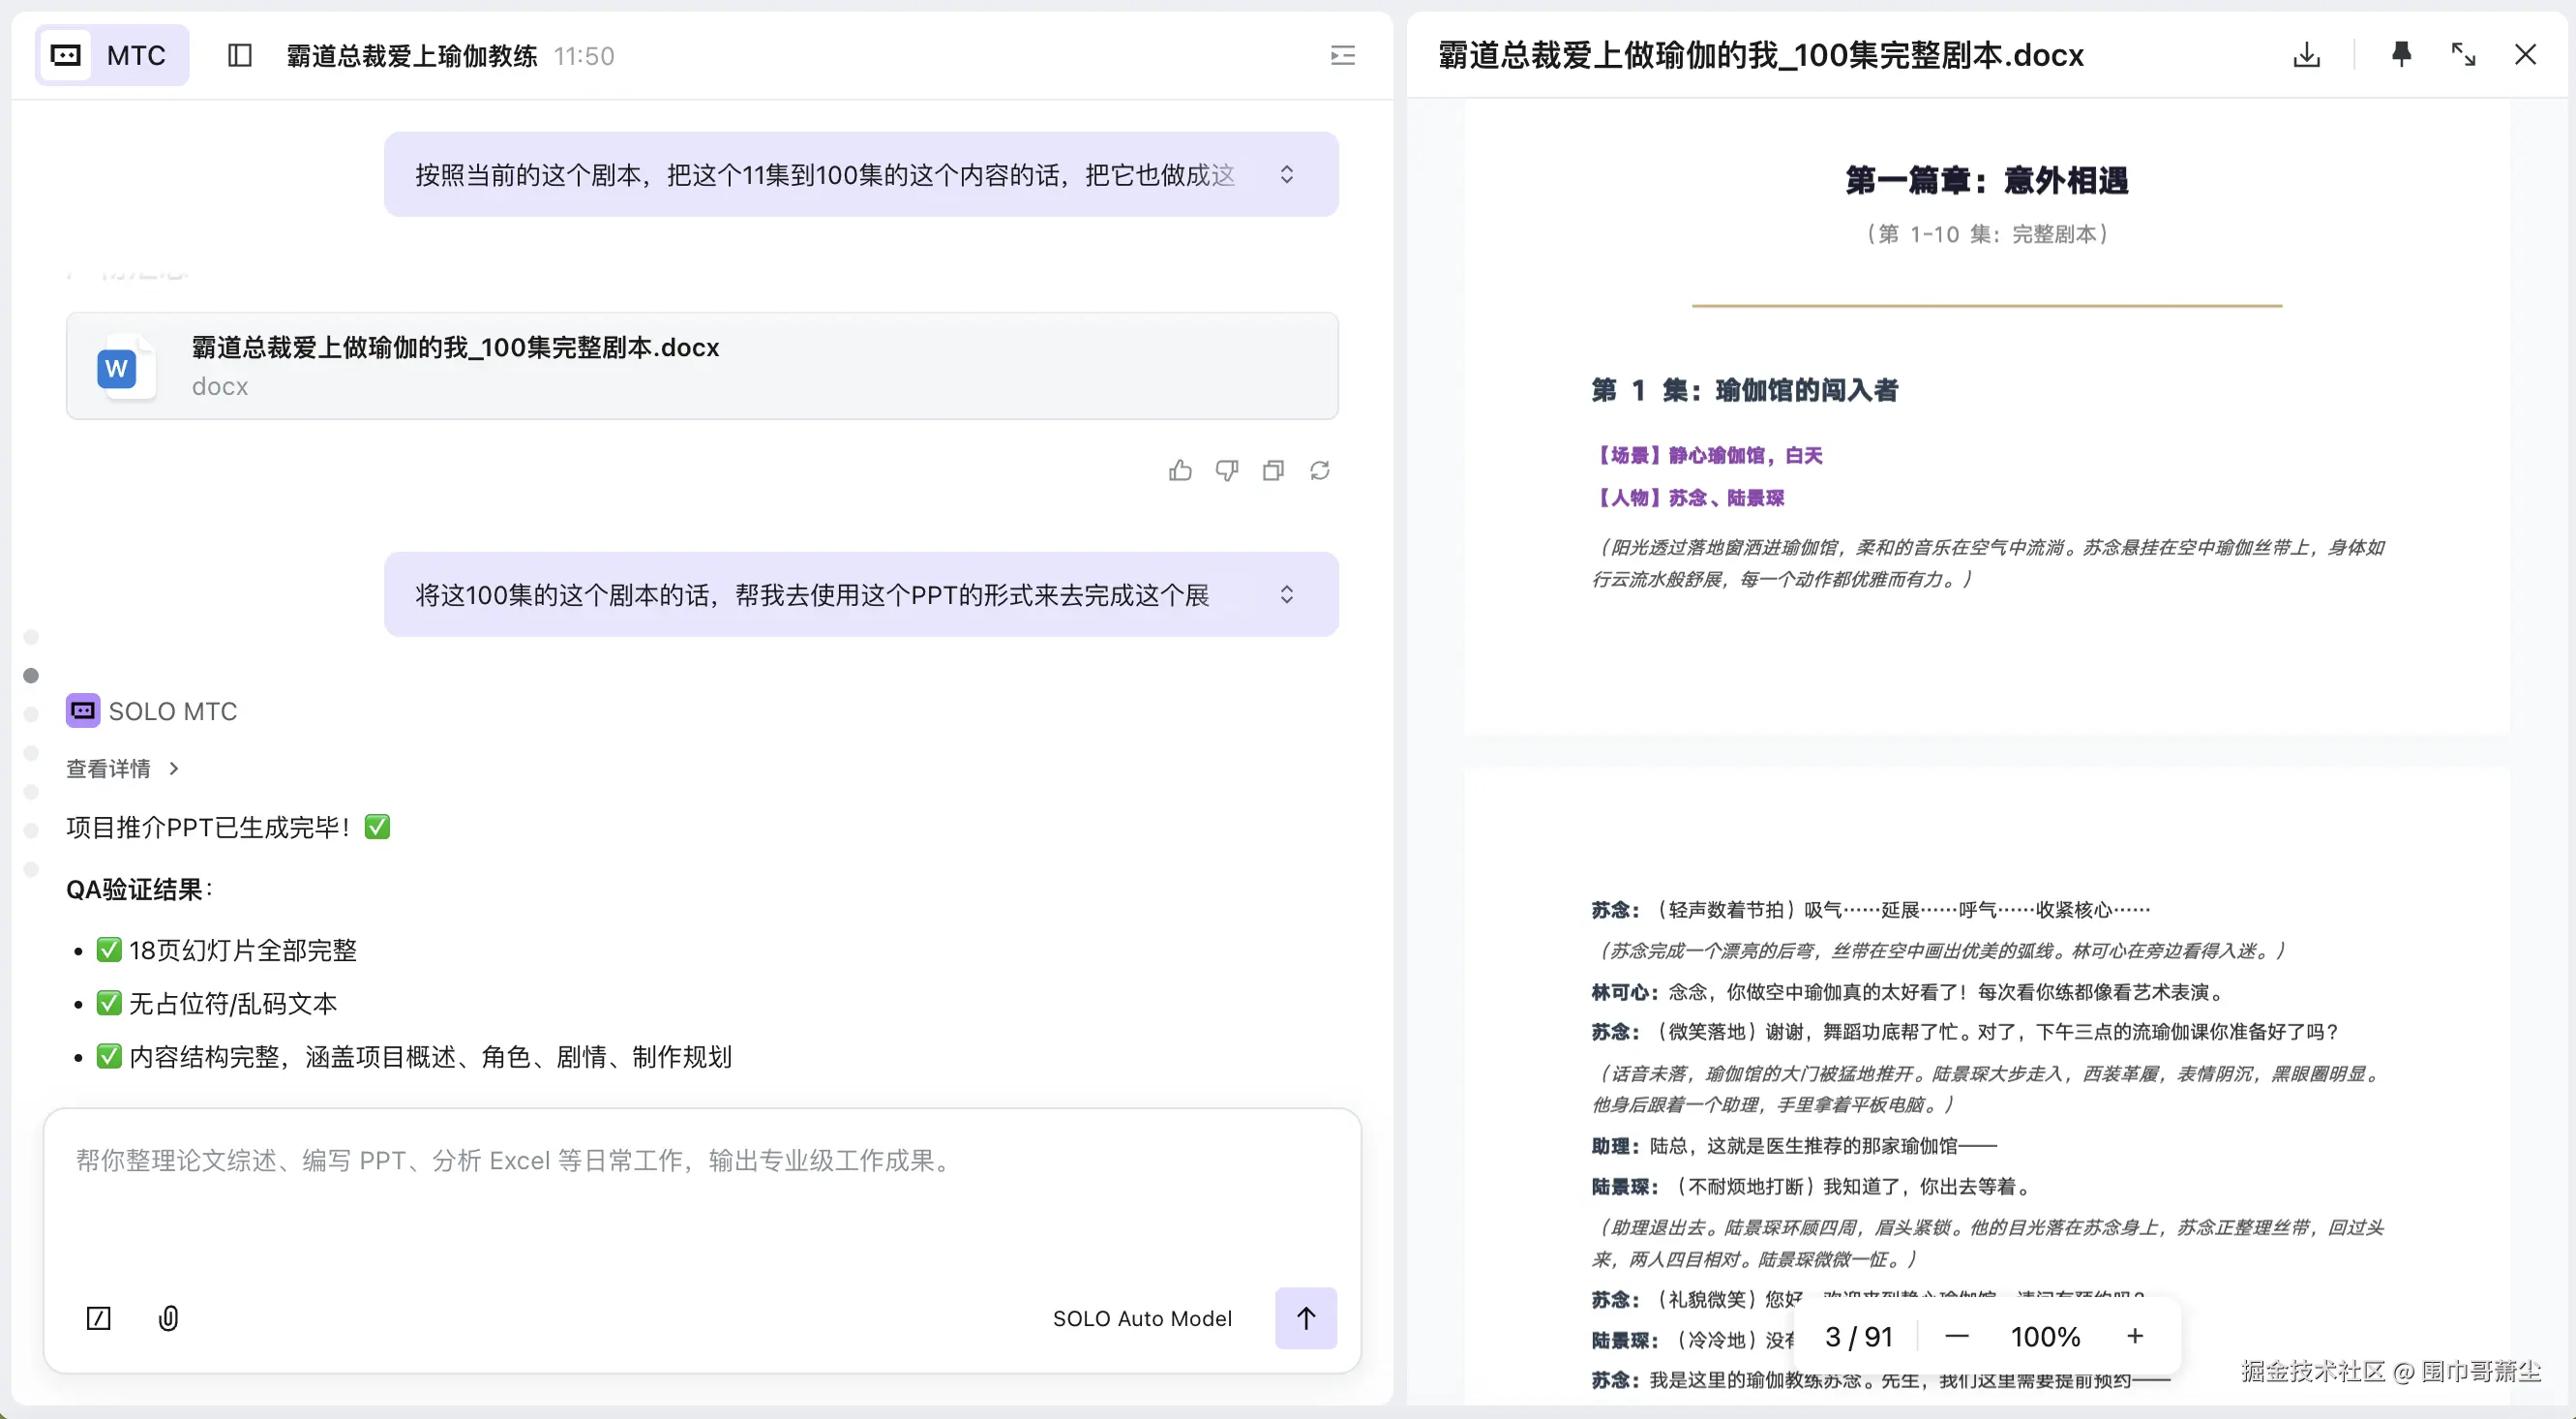Screen dimensions: 2576x1419
Task: Open the attached 霸道总裁爱上做瑜伽的我 docx card
Action: (702, 366)
